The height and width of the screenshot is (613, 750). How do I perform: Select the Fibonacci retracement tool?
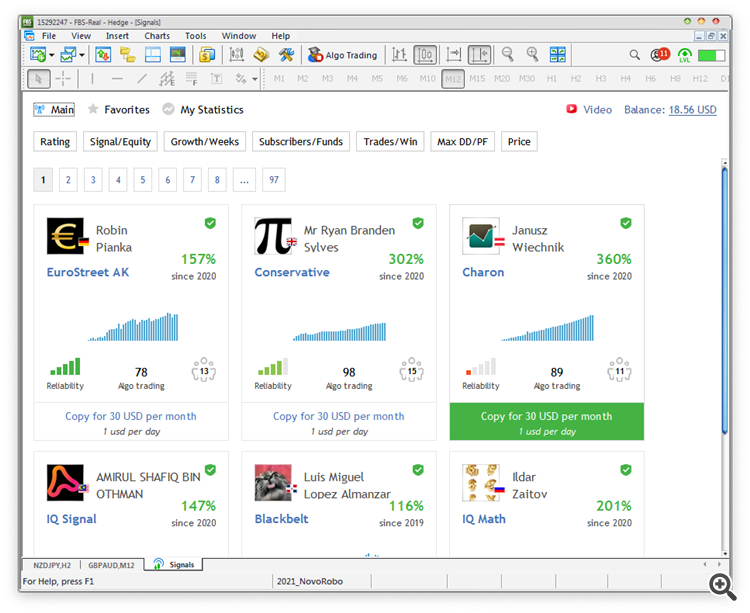192,79
